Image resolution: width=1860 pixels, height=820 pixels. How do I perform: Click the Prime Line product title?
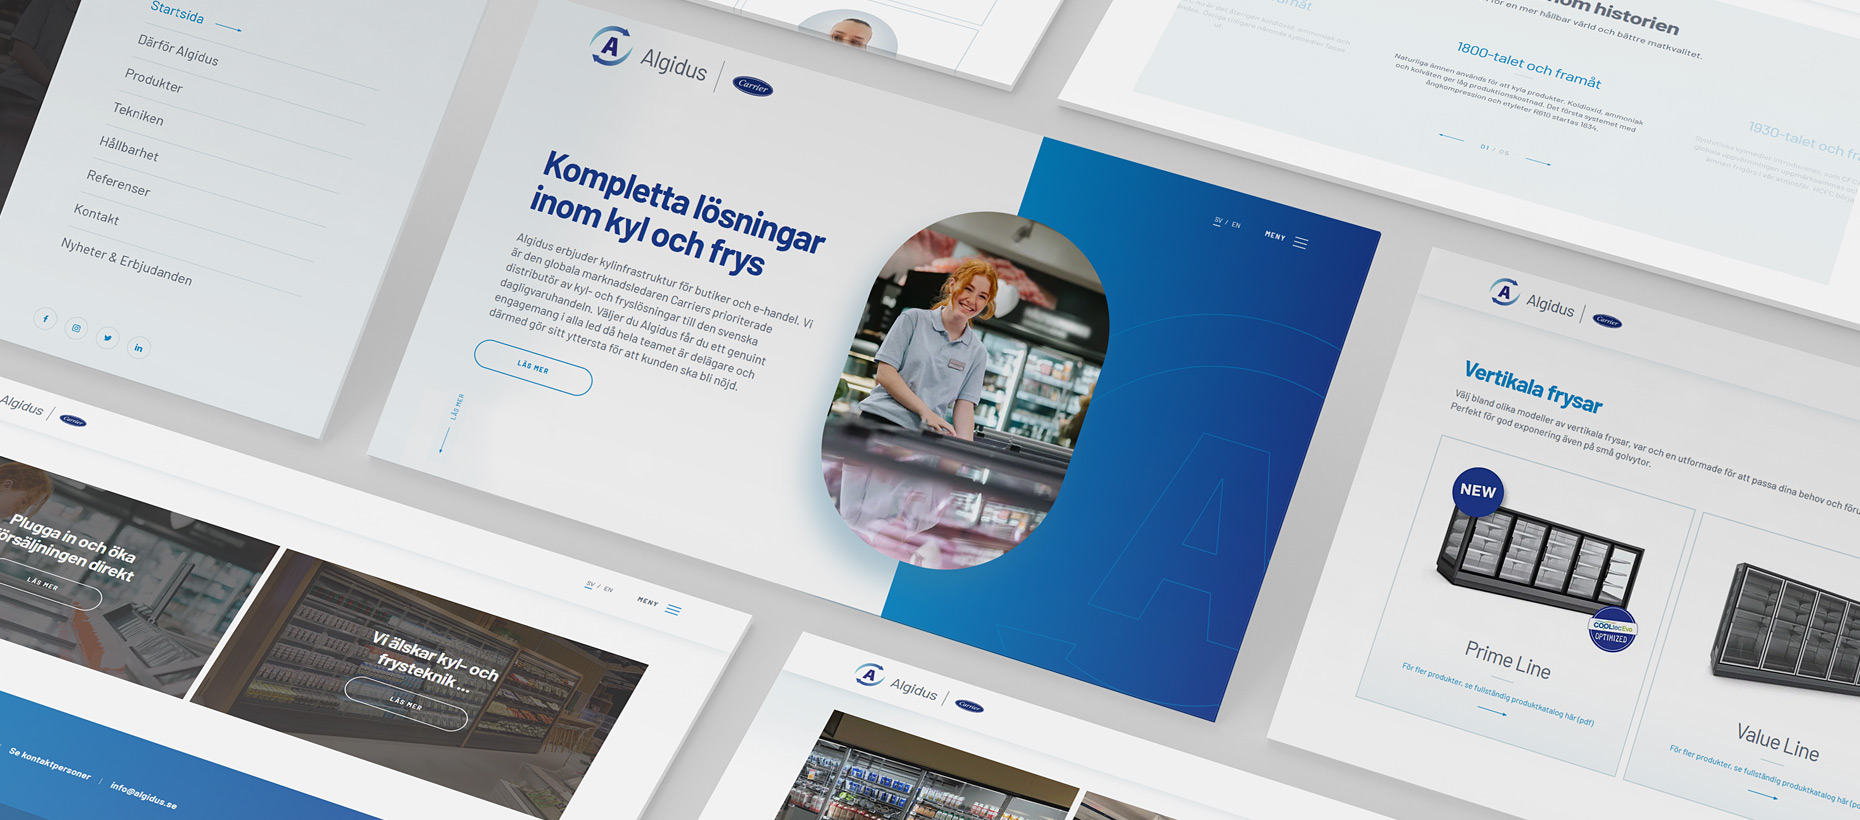(1508, 659)
